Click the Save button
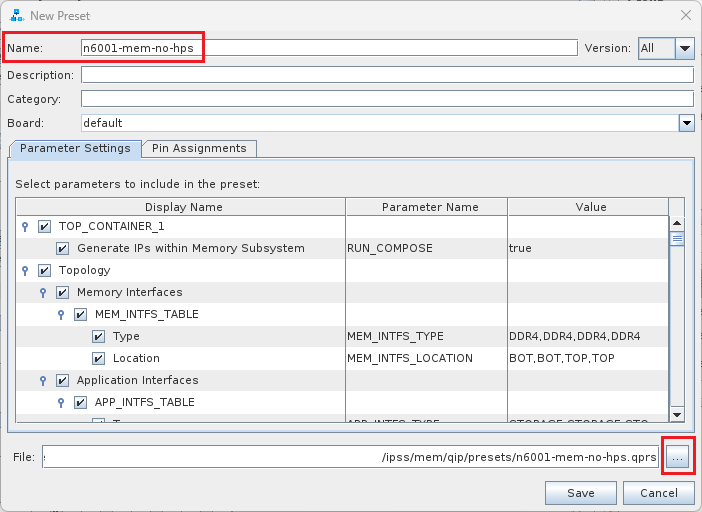 (x=580, y=493)
